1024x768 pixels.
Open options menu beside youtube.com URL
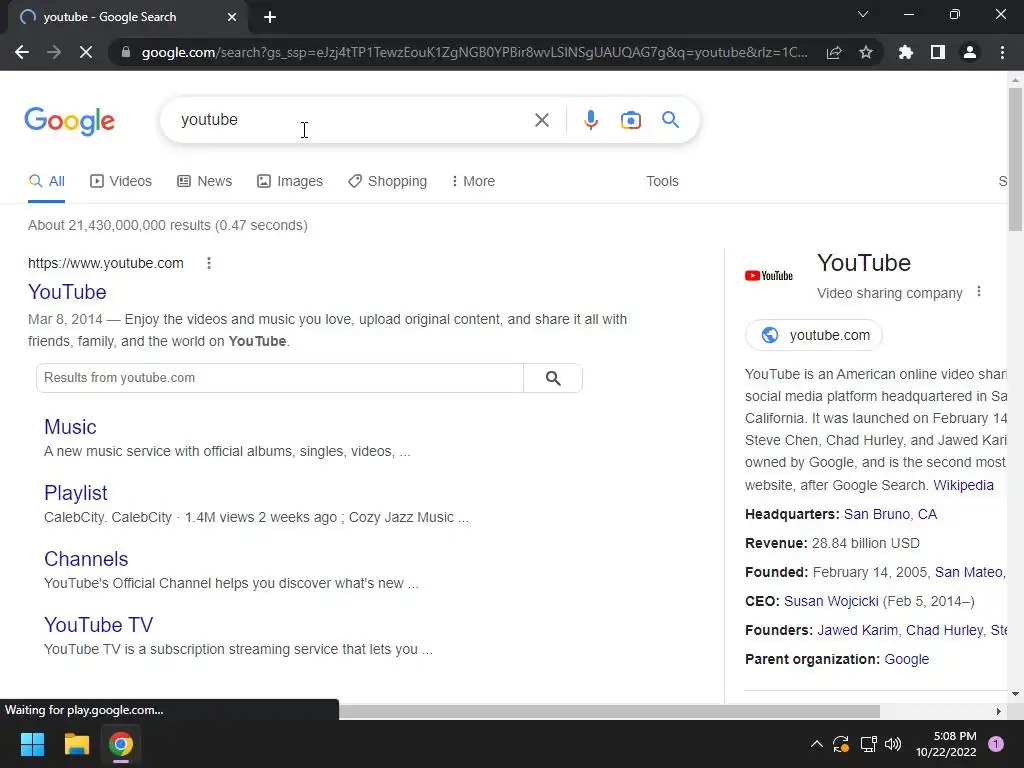pos(209,263)
